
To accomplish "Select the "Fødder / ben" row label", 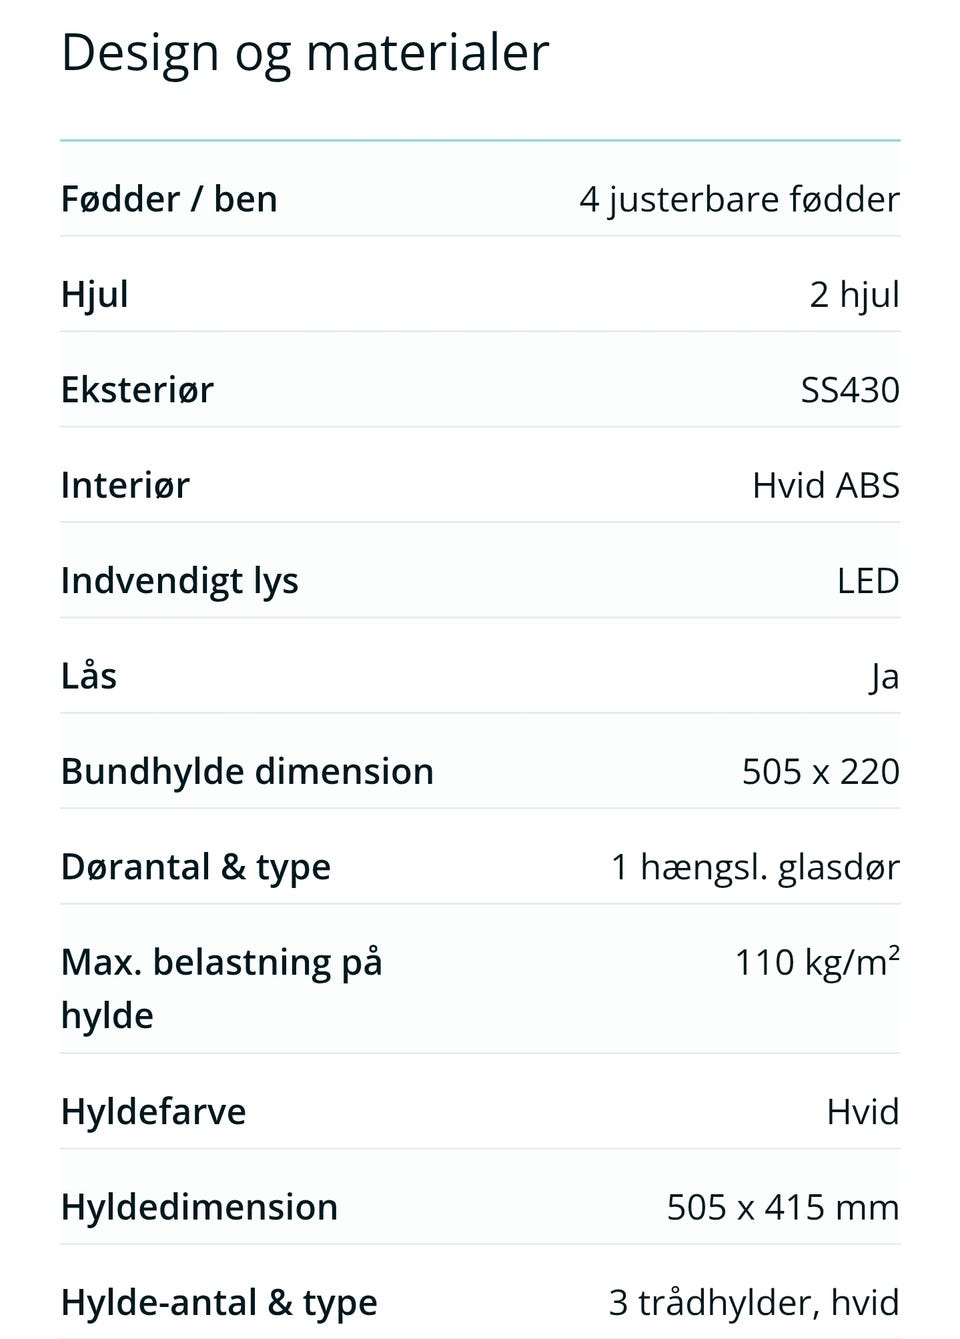I will (169, 199).
